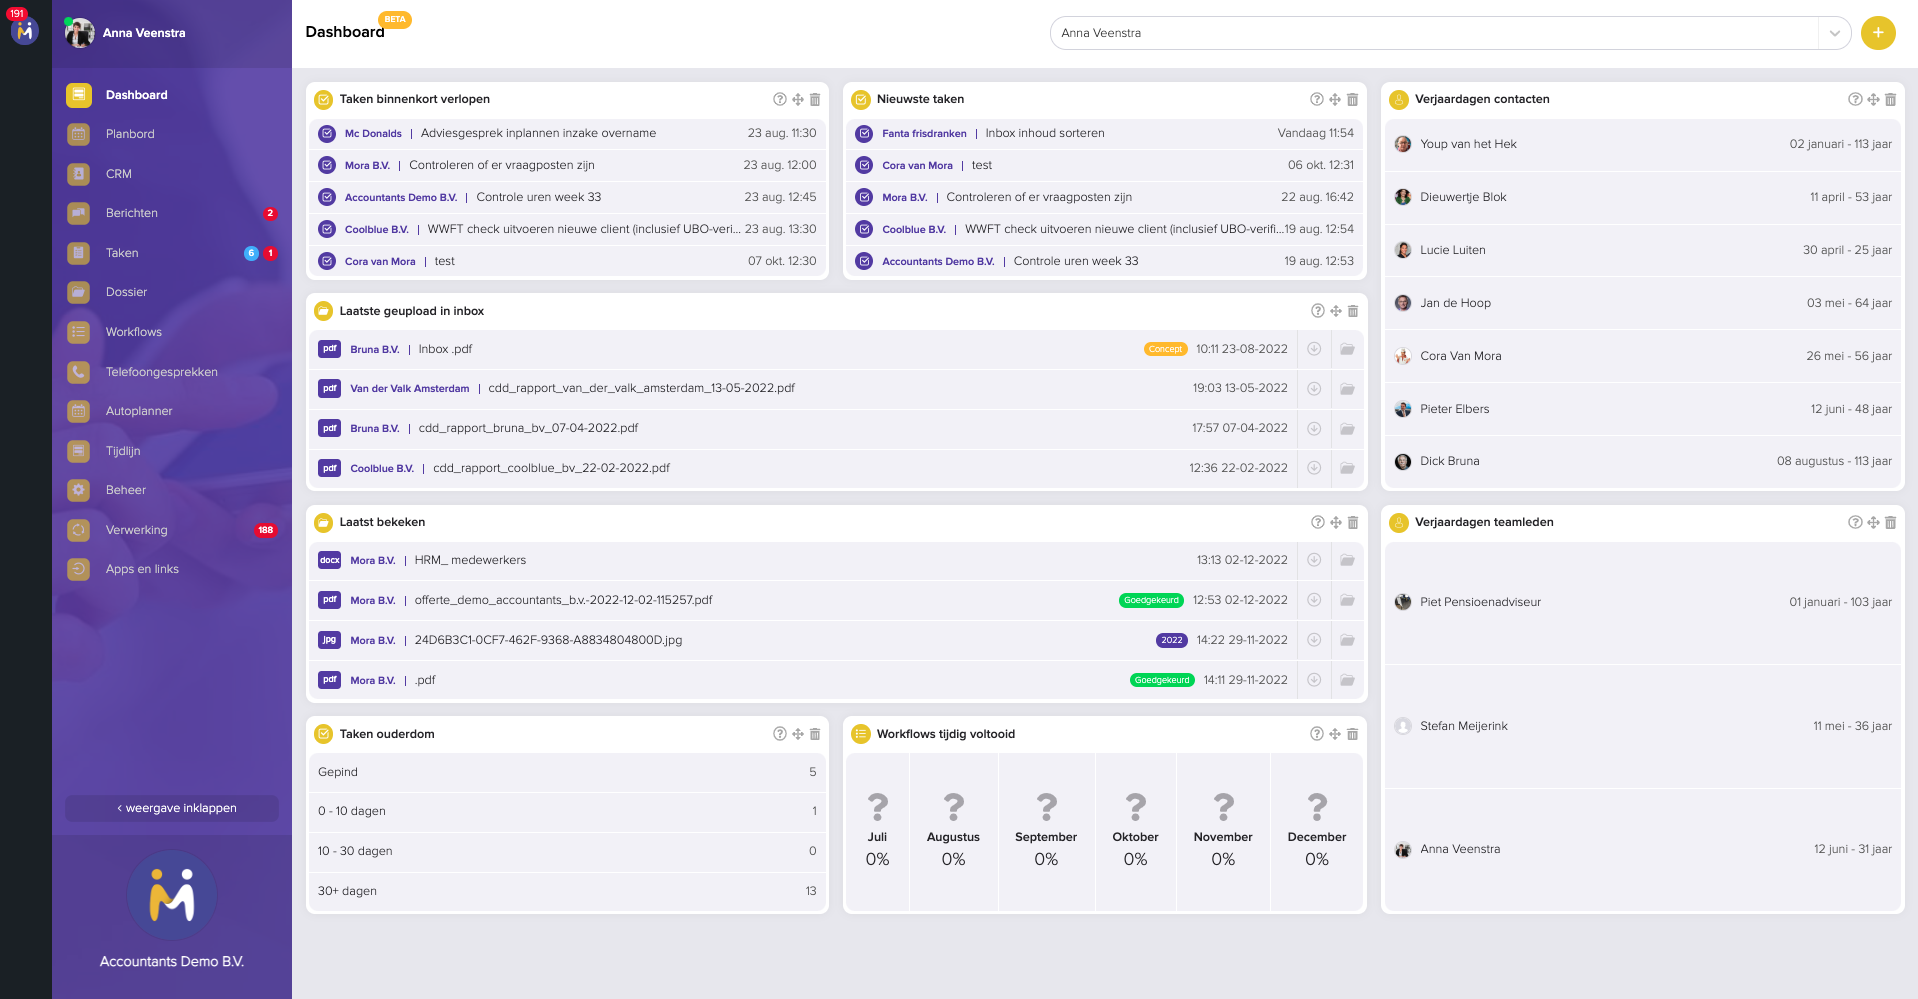Collapse sidebar with weergave inklappen
This screenshot has width=1918, height=999.
(172, 808)
